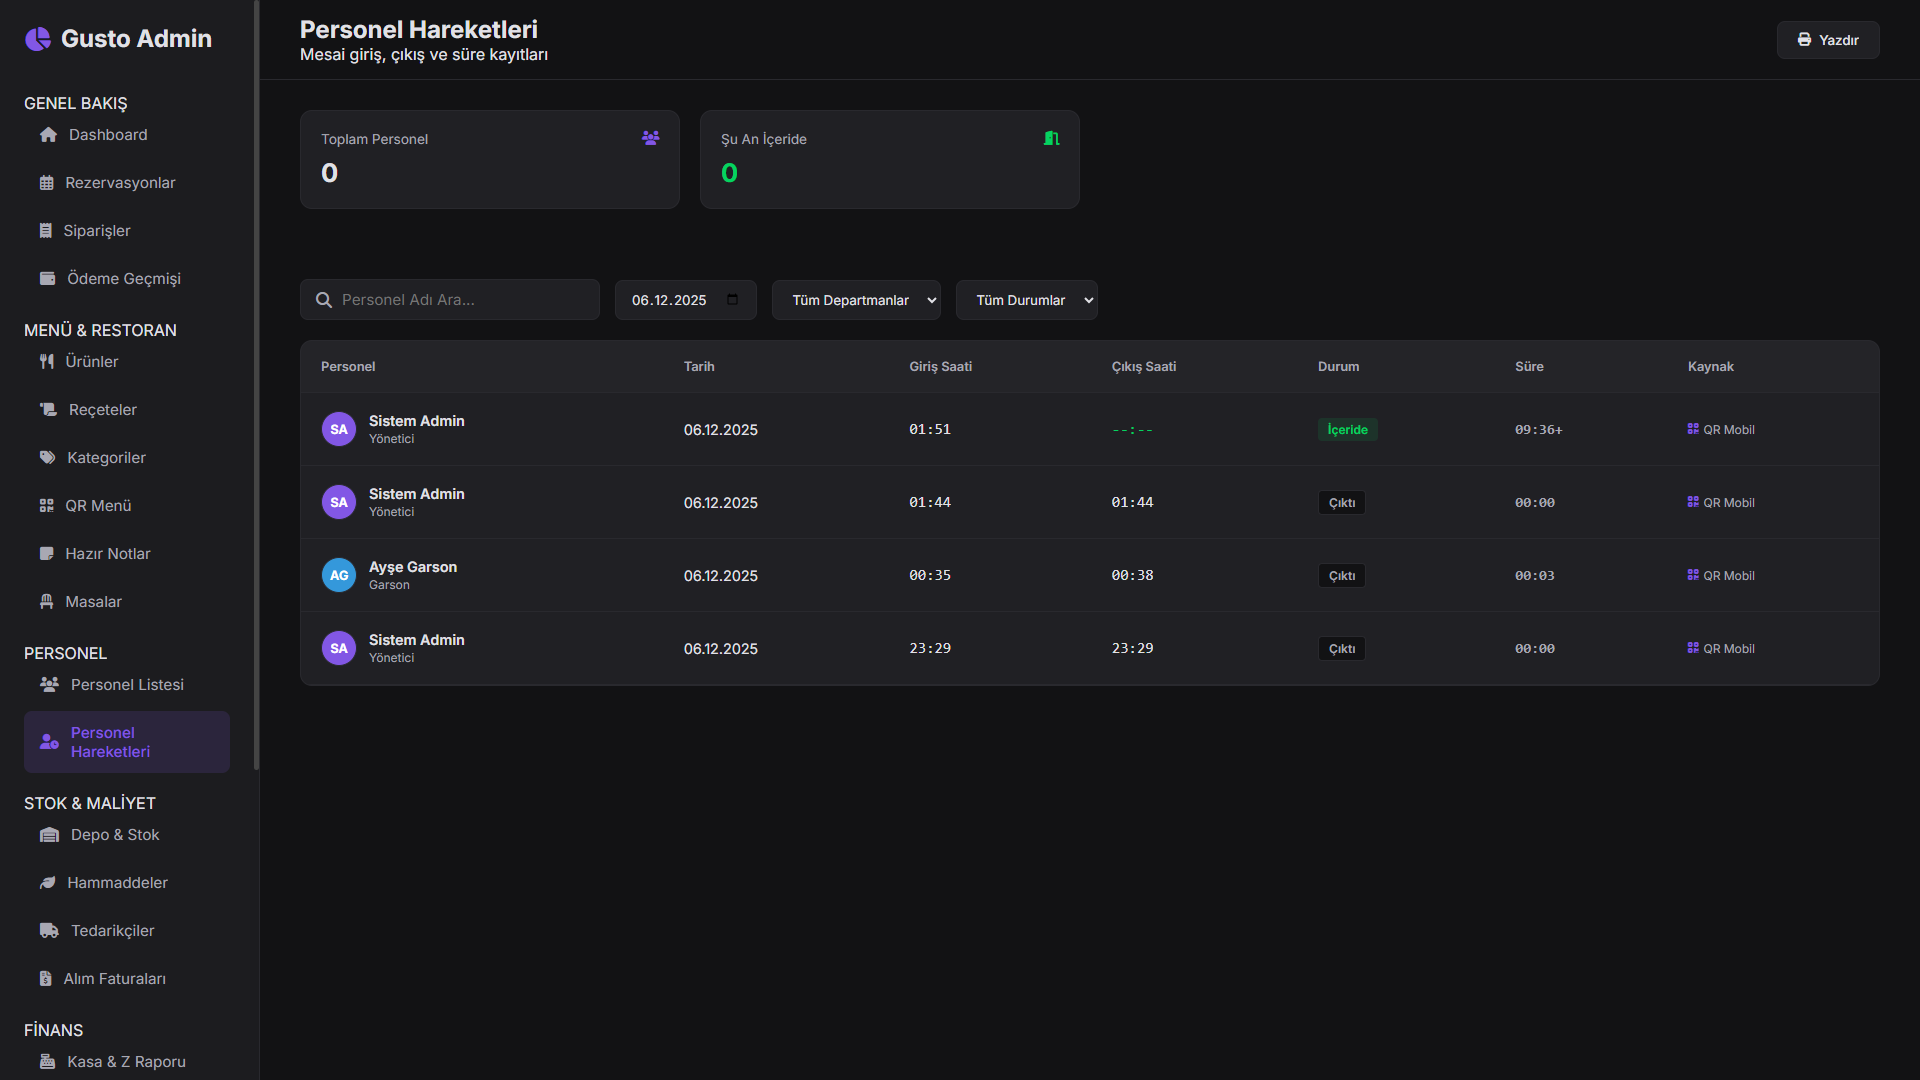The image size is (1920, 1080).
Task: Click the Depo & Stok warehouse icon
Action: [49, 835]
